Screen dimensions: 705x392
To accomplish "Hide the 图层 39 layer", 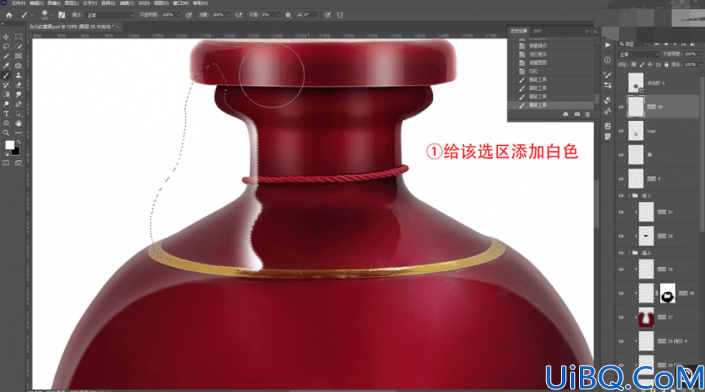I will tap(621, 107).
